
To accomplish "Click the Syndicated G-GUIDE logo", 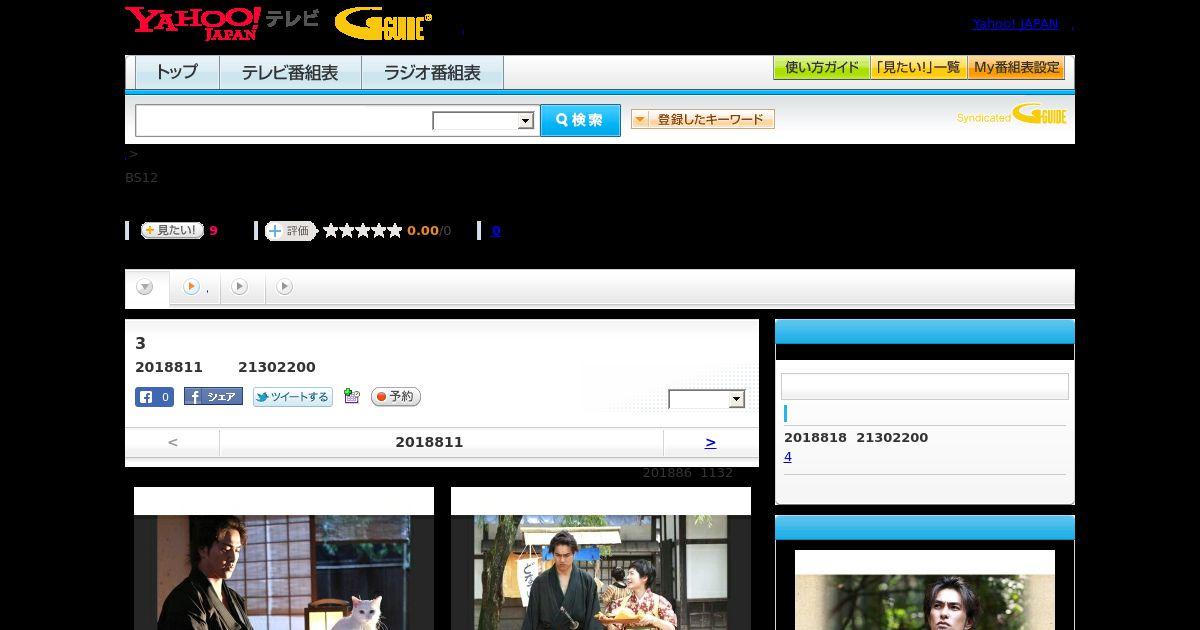I will [1012, 114].
